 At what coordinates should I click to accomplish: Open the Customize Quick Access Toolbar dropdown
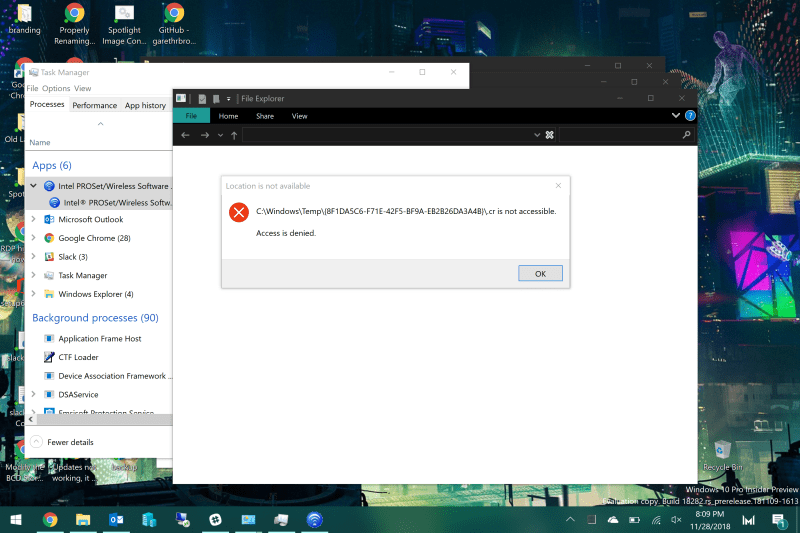point(229,98)
